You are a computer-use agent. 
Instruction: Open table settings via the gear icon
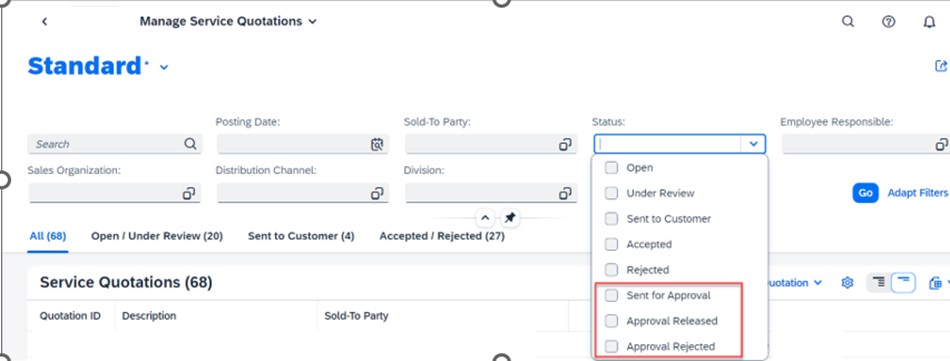click(x=847, y=283)
